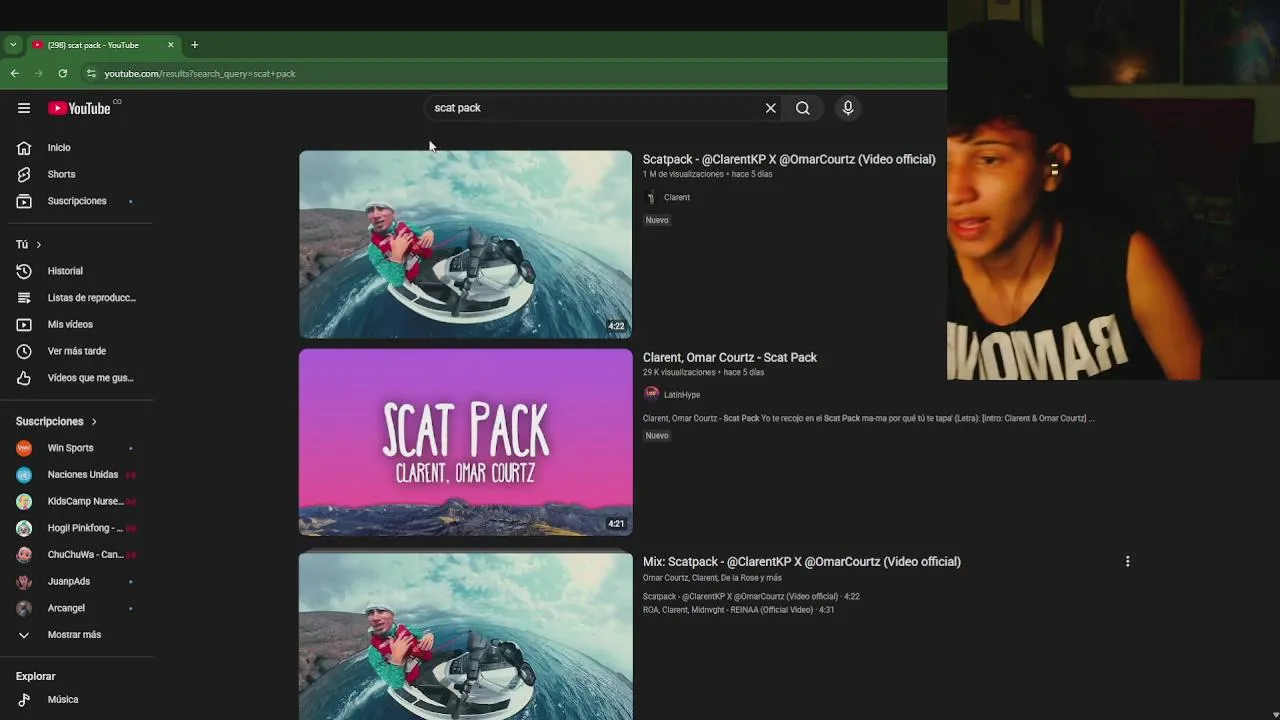Image resolution: width=1280 pixels, height=720 pixels.
Task: Expand the Suscripciones section header
Action: 56,422
